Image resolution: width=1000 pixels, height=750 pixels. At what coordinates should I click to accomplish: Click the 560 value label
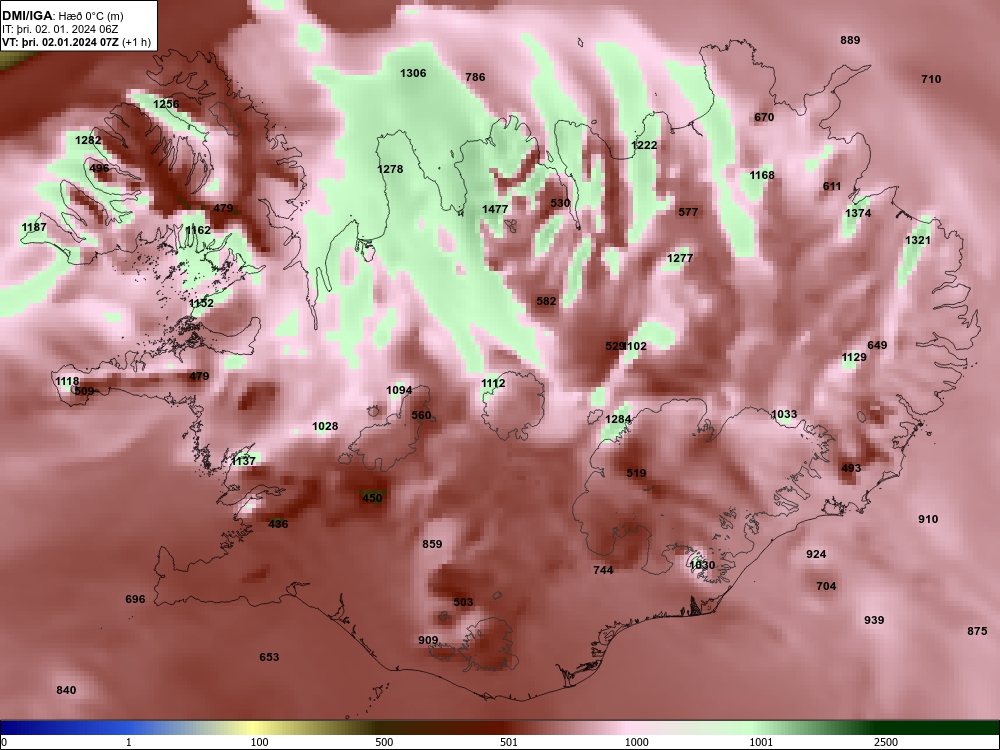[x=421, y=415]
